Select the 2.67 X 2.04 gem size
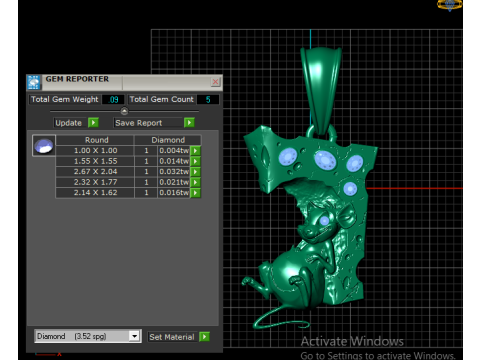This screenshot has width=480, height=360. coord(95,172)
